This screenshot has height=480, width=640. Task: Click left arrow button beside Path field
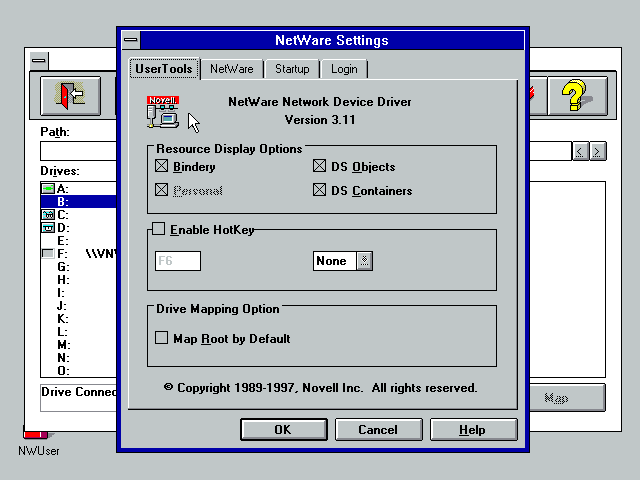tap(580, 151)
